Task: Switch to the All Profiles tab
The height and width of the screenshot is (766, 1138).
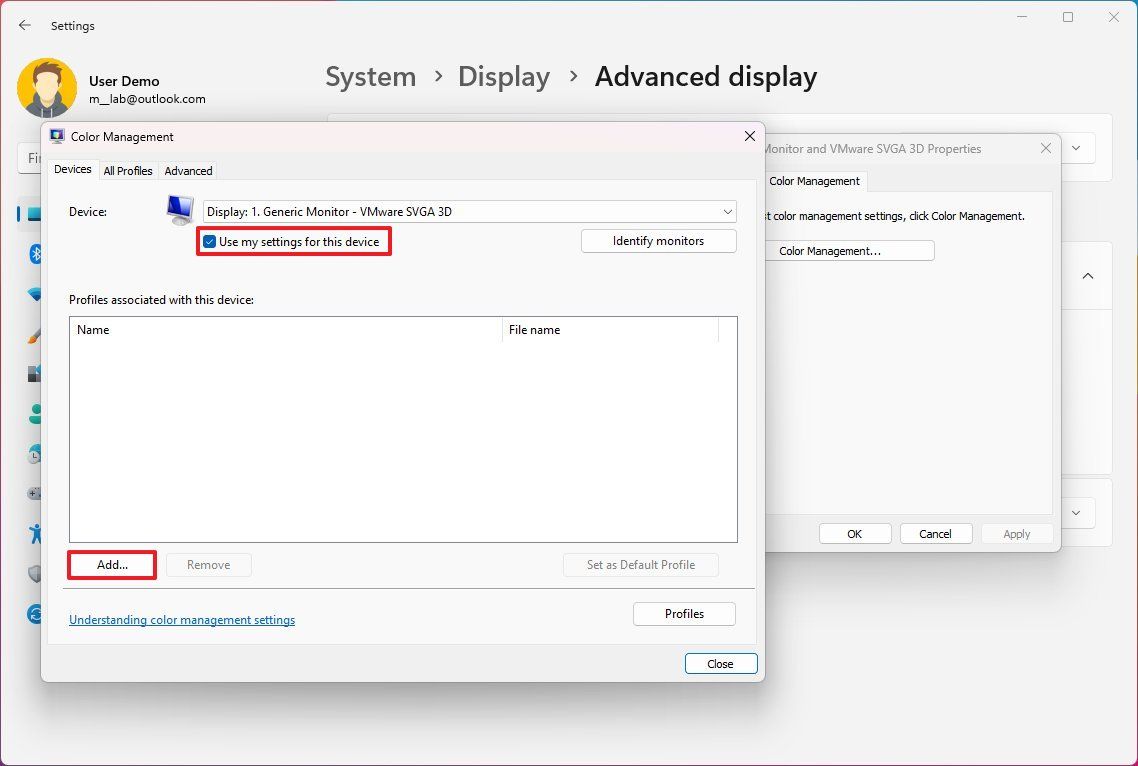Action: [x=127, y=170]
